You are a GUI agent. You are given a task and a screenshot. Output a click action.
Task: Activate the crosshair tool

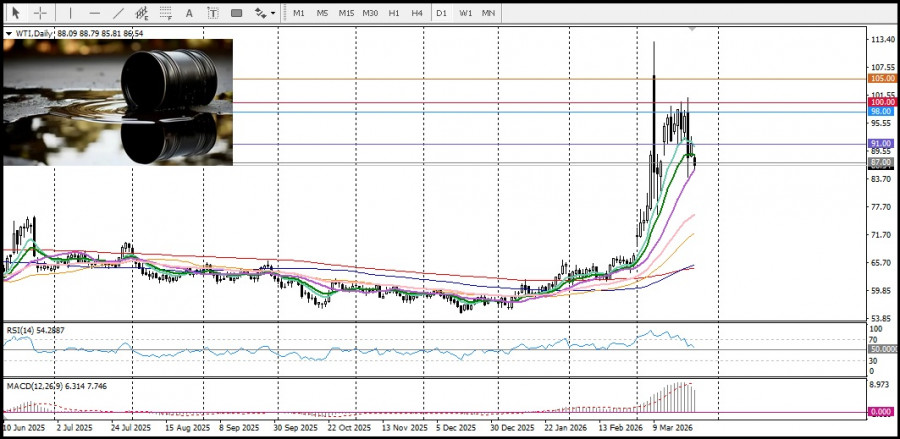pyautogui.click(x=40, y=13)
